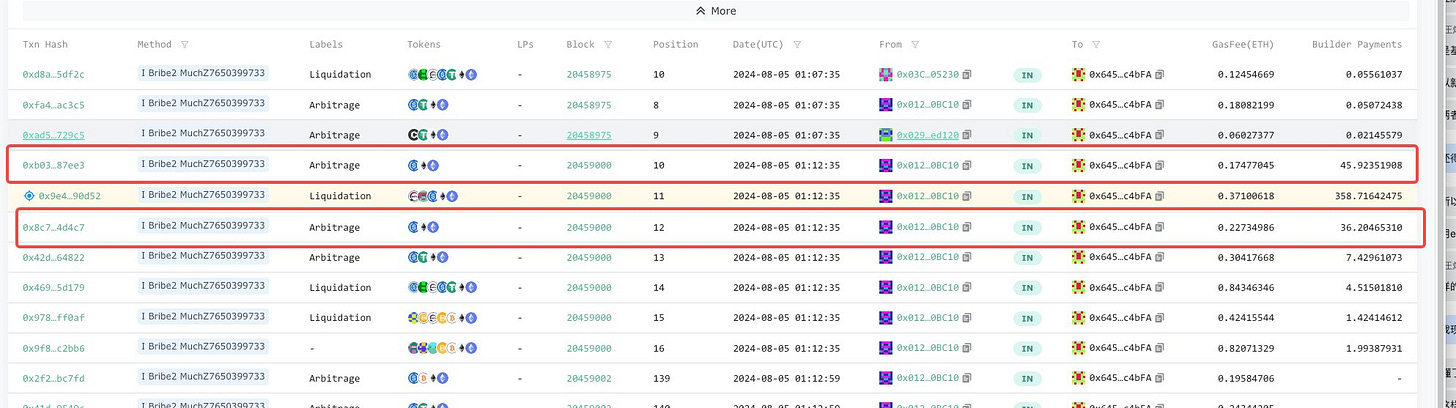Open the To column filter
Image resolution: width=1456 pixels, height=408 pixels.
click(x=1095, y=45)
